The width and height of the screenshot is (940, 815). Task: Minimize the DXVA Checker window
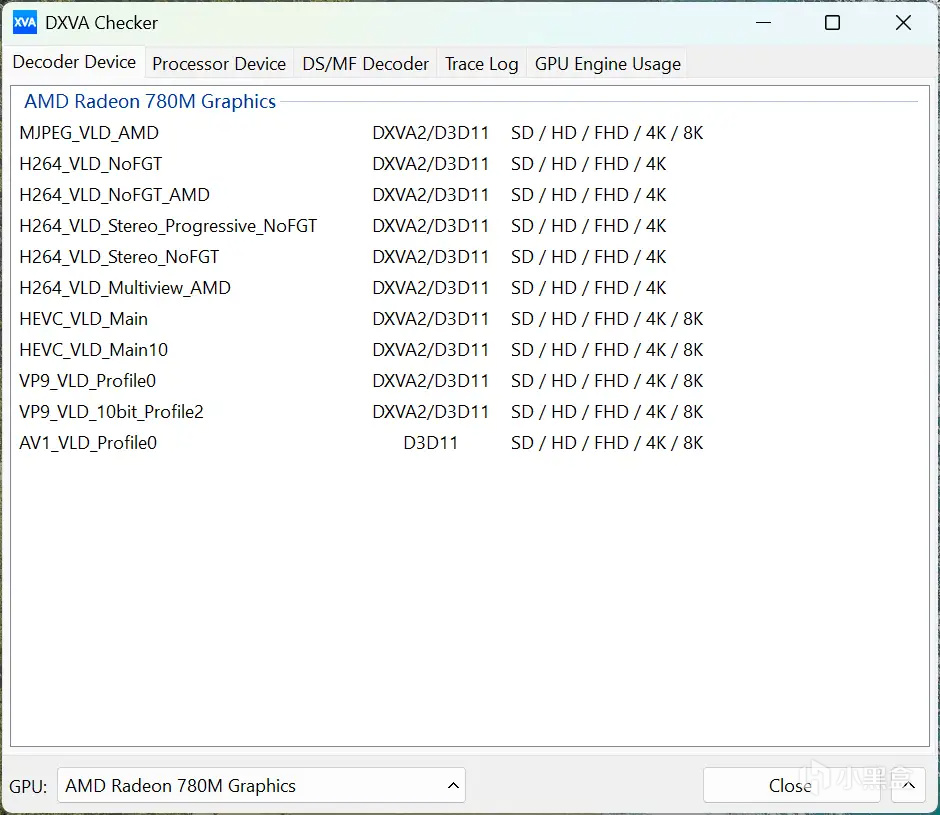coord(763,23)
